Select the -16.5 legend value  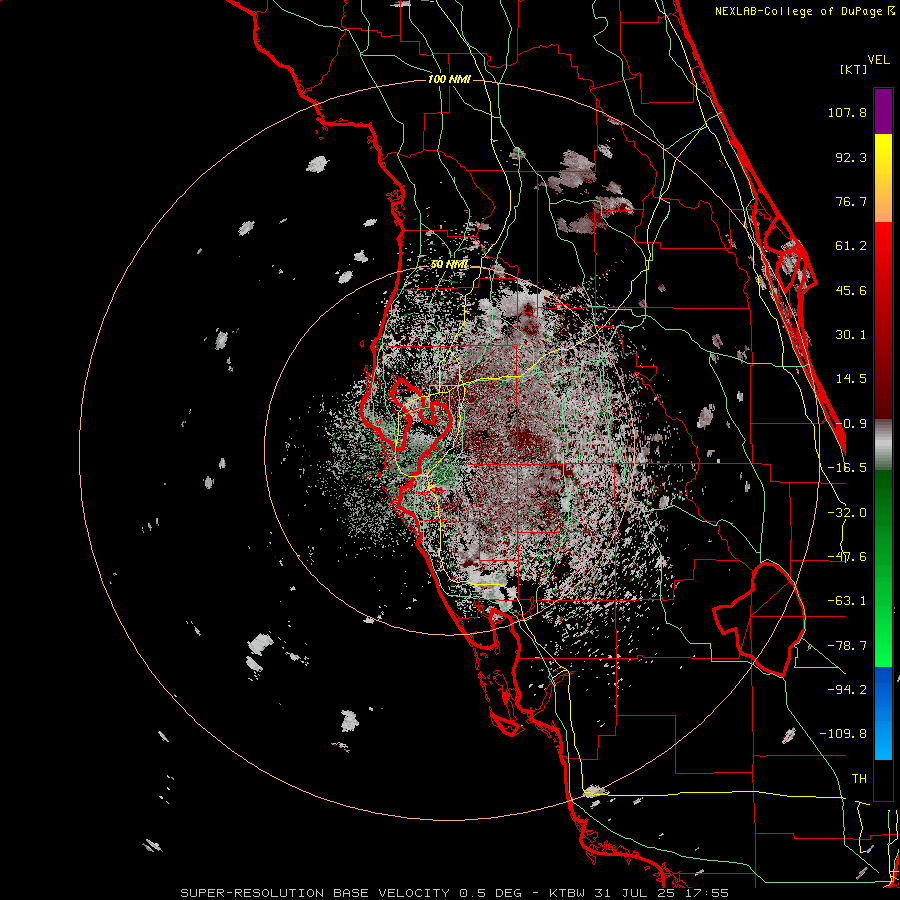[x=847, y=468]
